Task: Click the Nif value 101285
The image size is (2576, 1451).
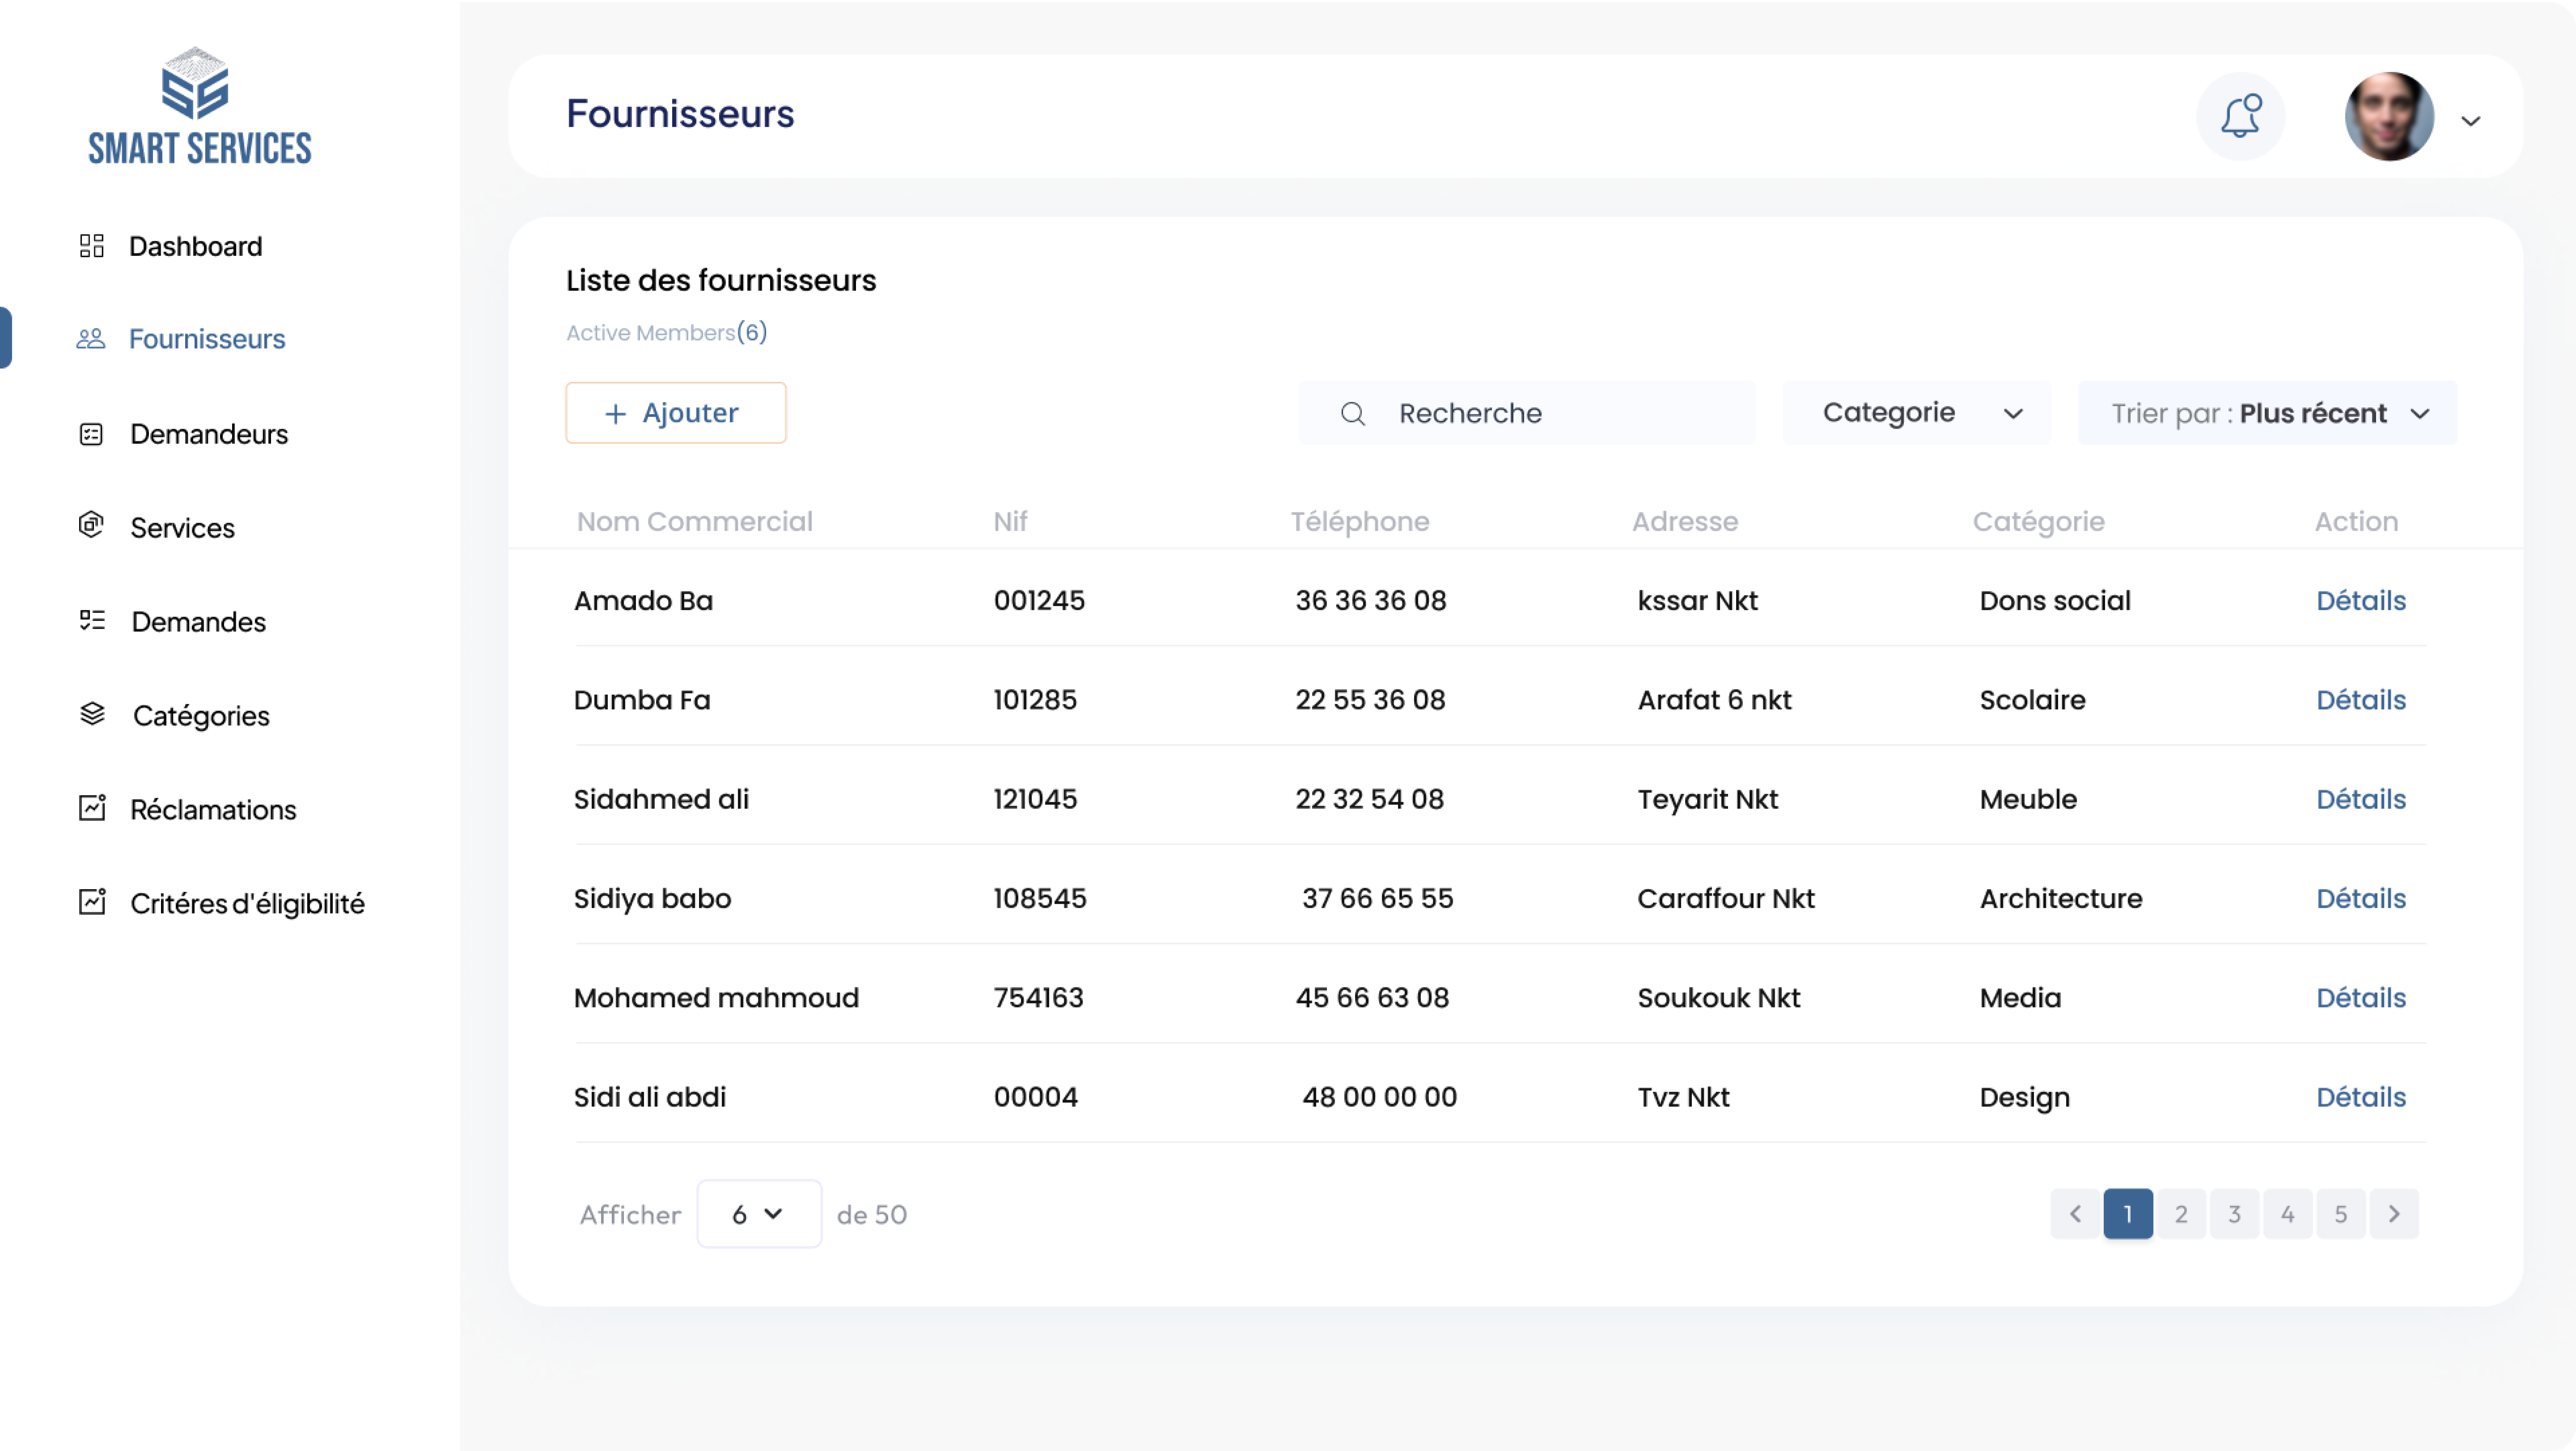Action: pos(1035,700)
